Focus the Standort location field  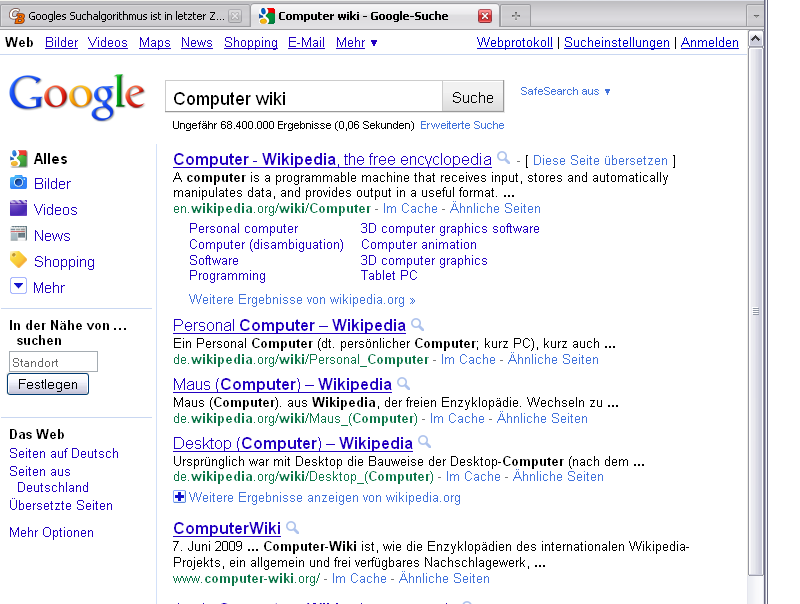coord(53,362)
